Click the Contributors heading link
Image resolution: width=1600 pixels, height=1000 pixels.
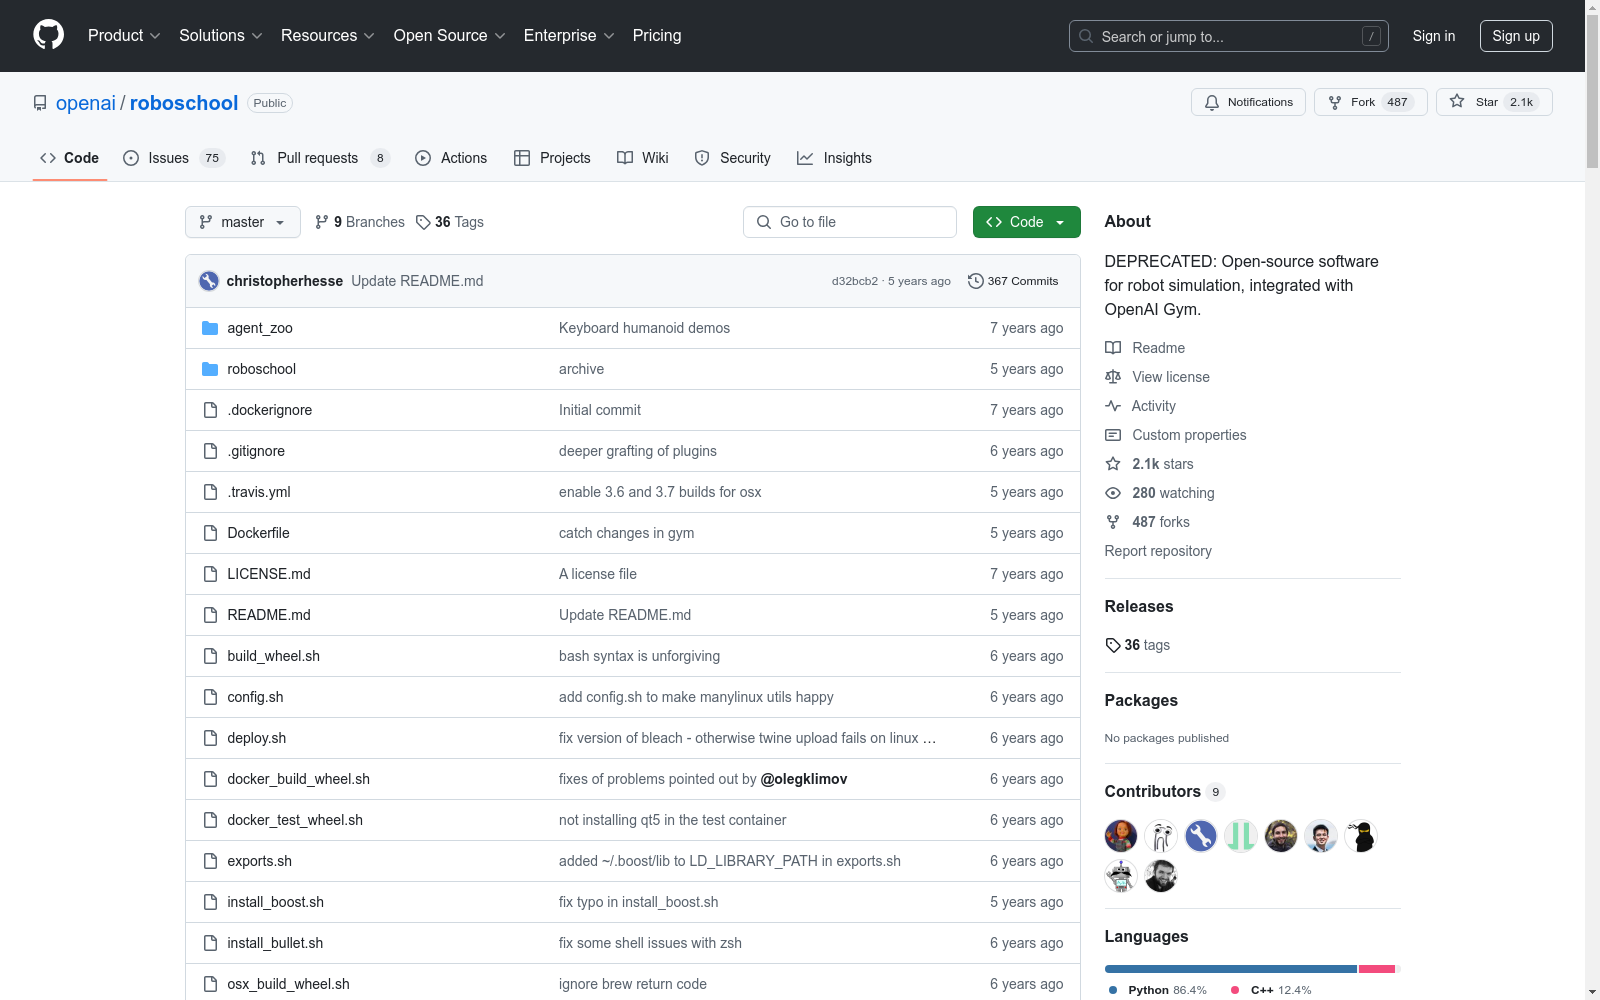(1164, 791)
